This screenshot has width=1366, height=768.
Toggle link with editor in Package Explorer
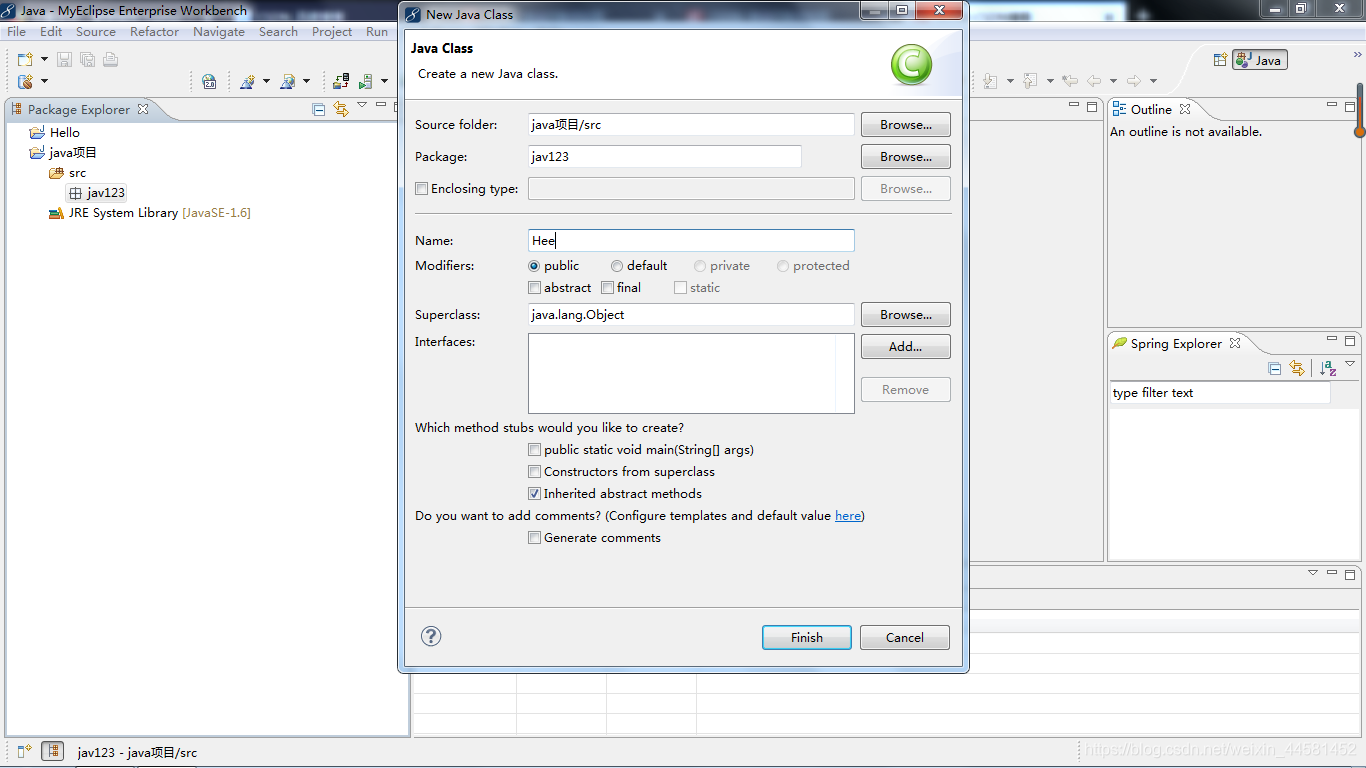341,110
